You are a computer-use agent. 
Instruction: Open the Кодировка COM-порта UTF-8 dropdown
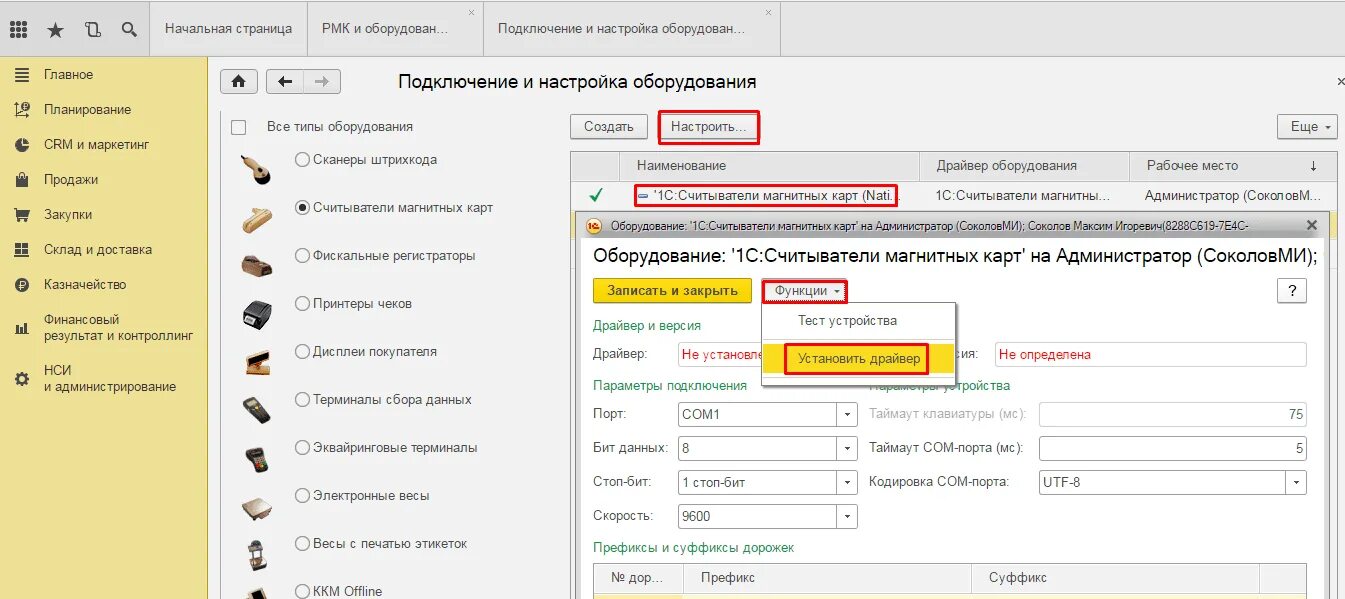point(1296,482)
